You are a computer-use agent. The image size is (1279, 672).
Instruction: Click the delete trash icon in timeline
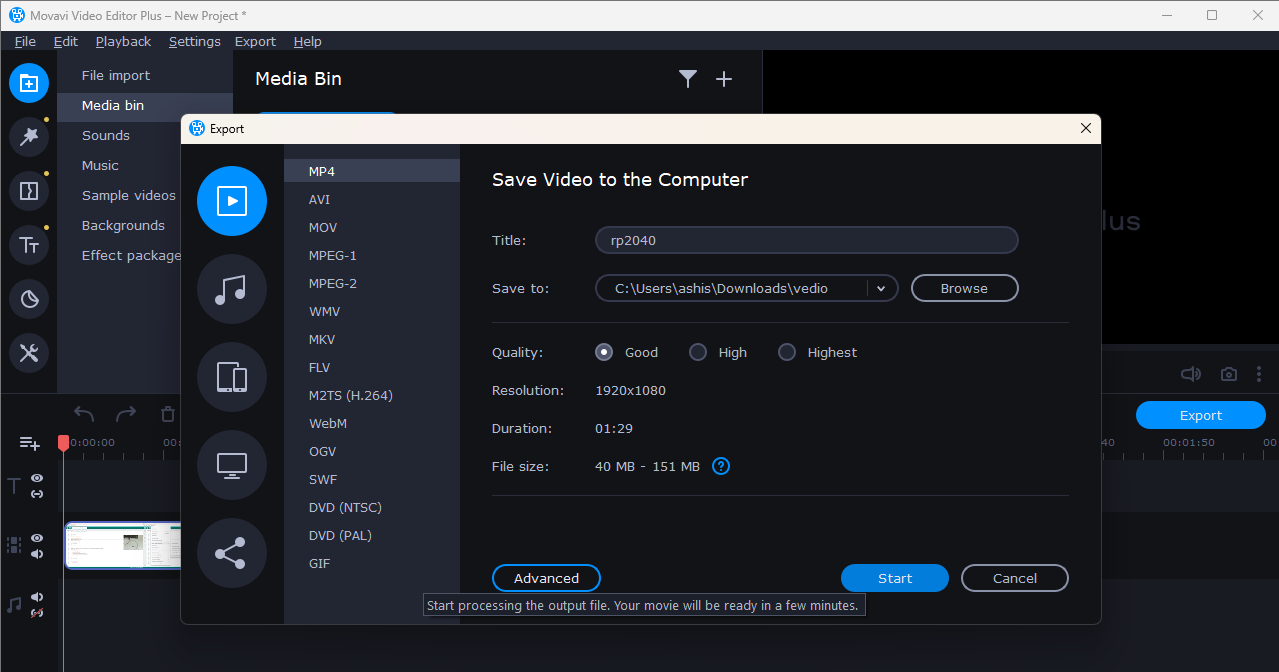[x=168, y=414]
